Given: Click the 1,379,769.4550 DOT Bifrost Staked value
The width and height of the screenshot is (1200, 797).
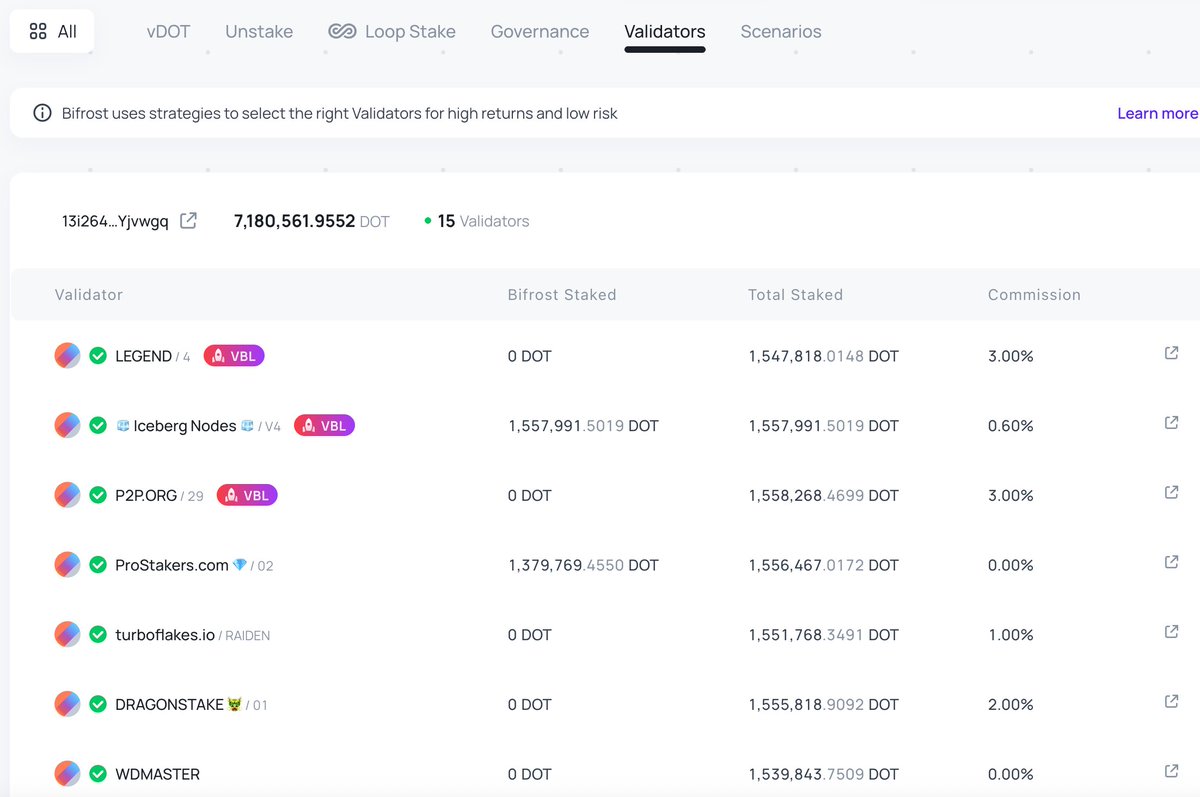Looking at the screenshot, I should tap(583, 565).
